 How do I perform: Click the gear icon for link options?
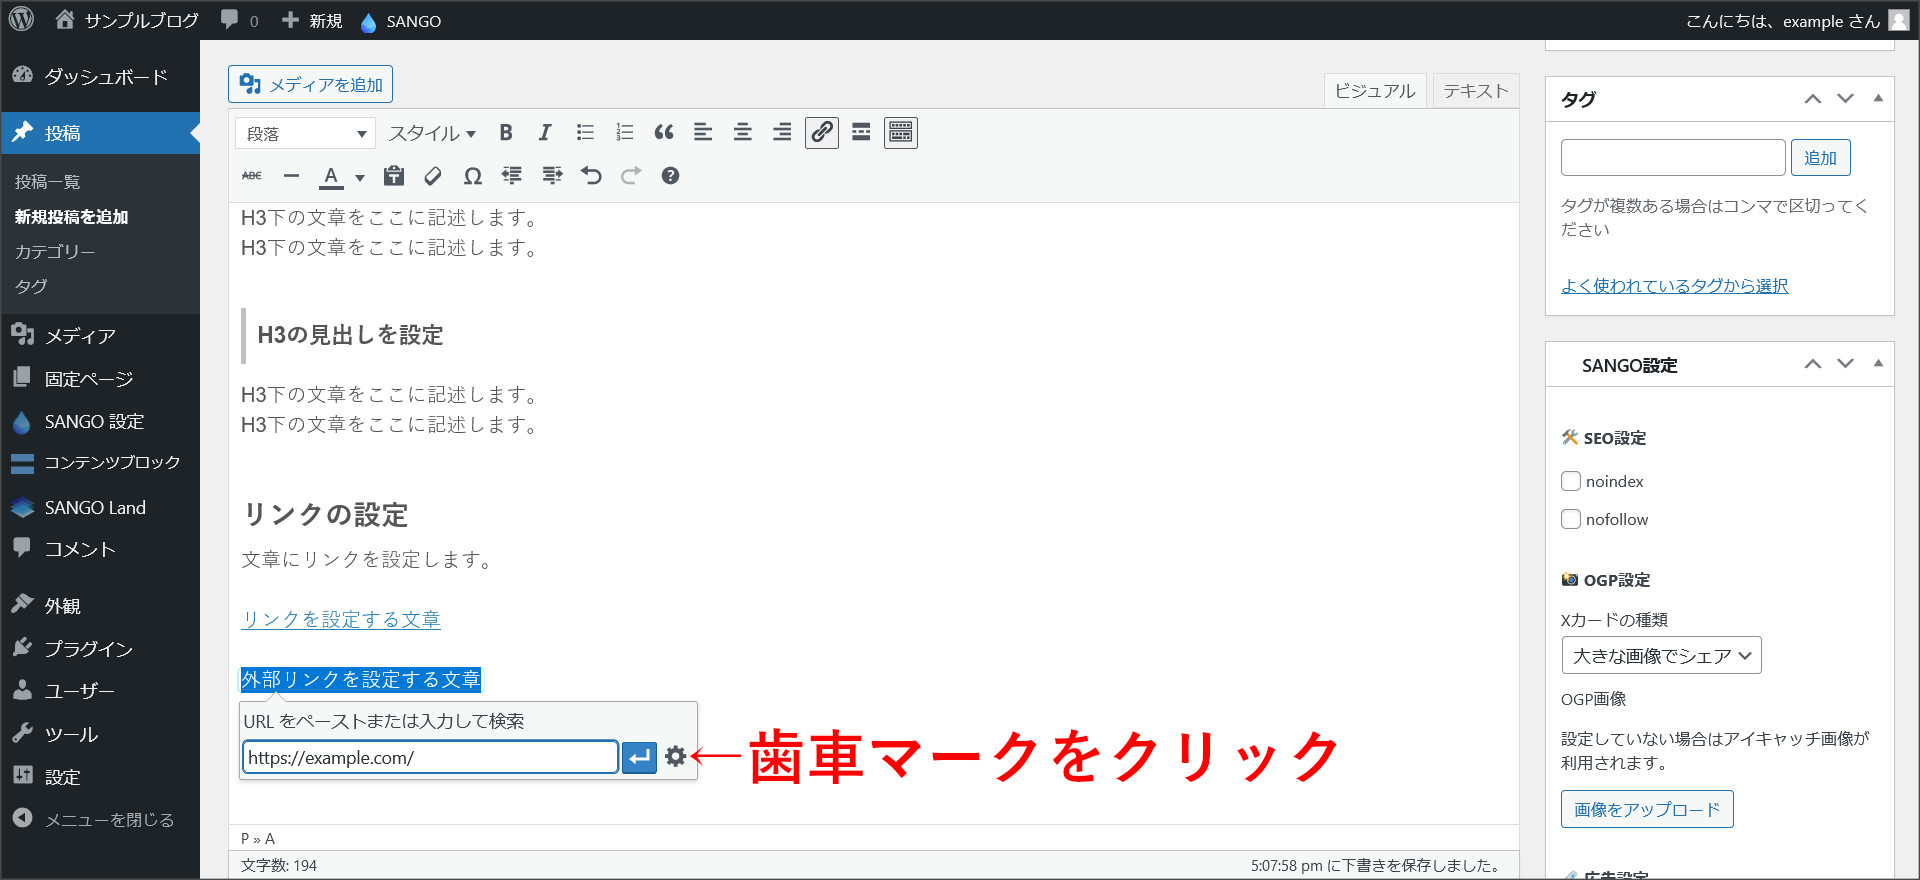pyautogui.click(x=676, y=757)
